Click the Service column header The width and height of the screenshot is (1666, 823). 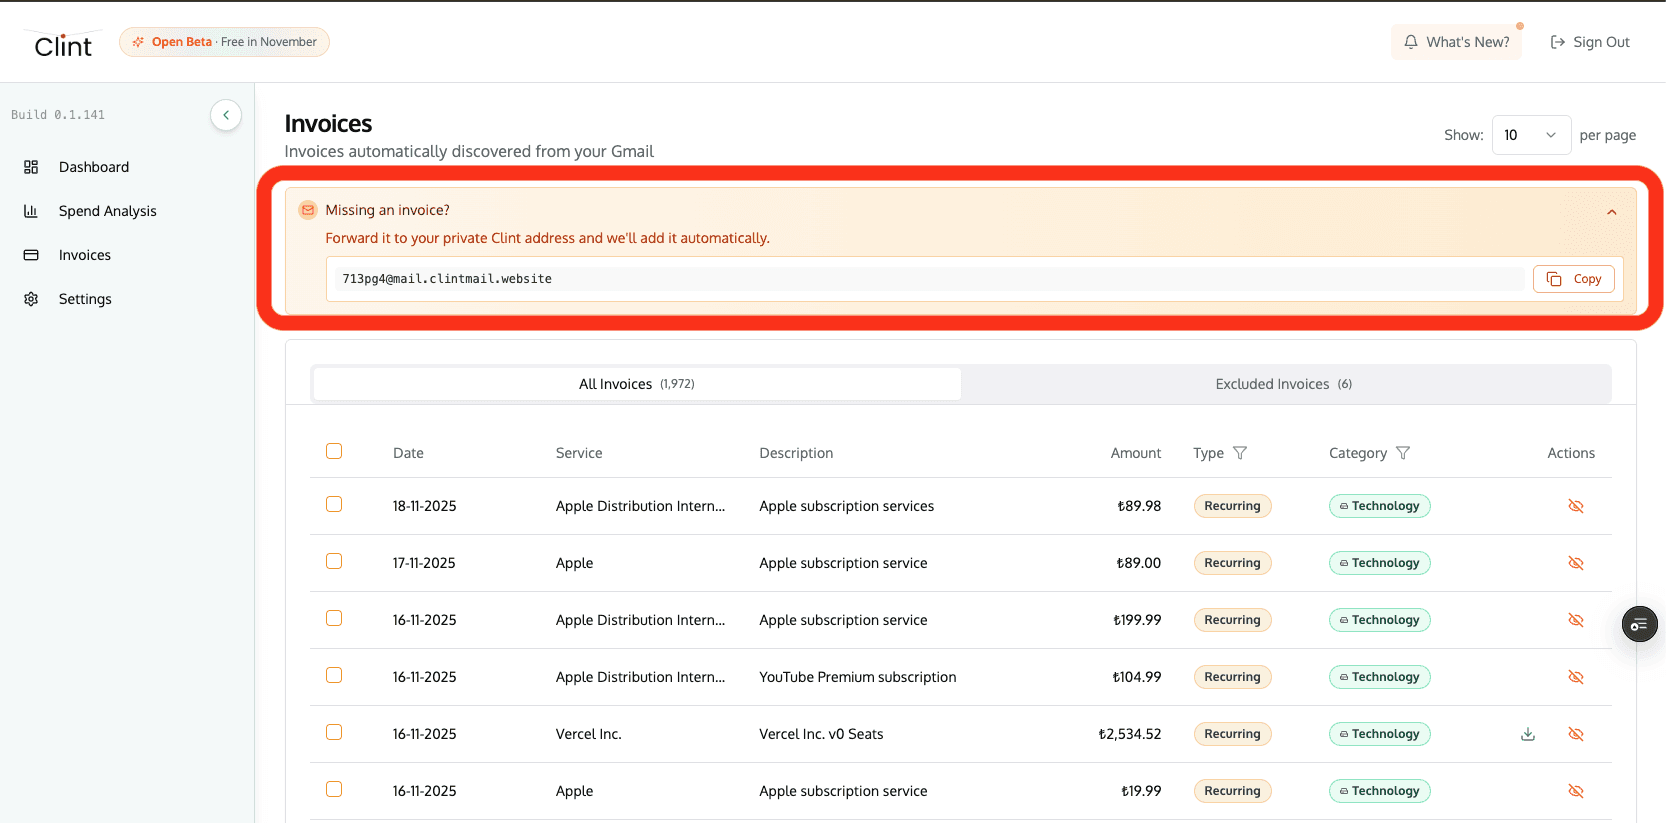pyautogui.click(x=579, y=453)
